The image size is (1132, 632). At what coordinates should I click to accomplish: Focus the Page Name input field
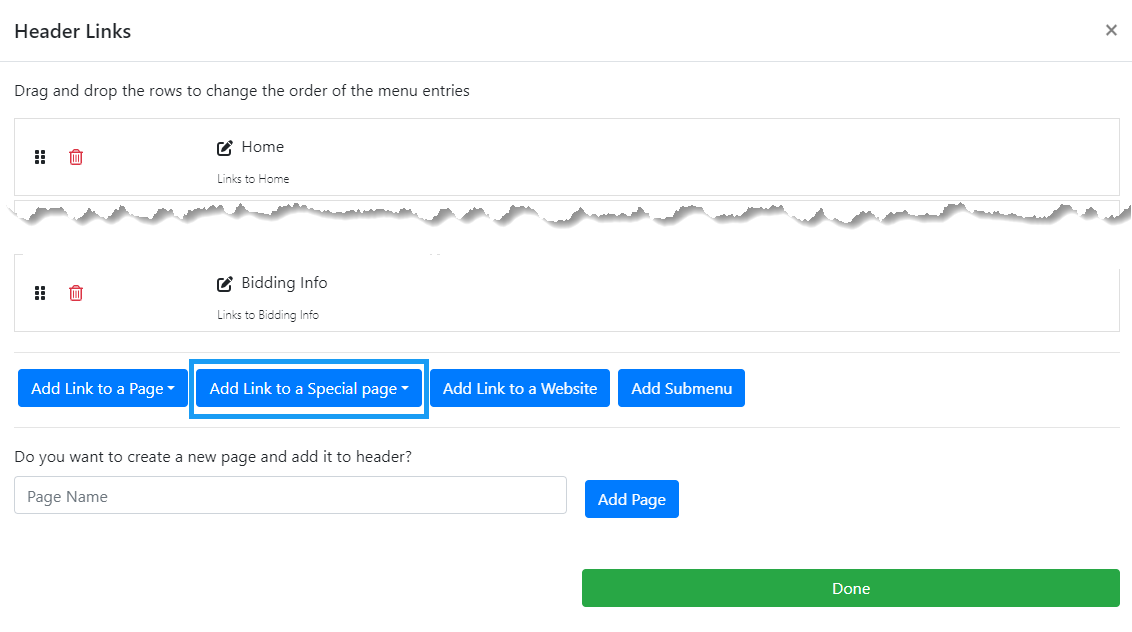[290, 496]
